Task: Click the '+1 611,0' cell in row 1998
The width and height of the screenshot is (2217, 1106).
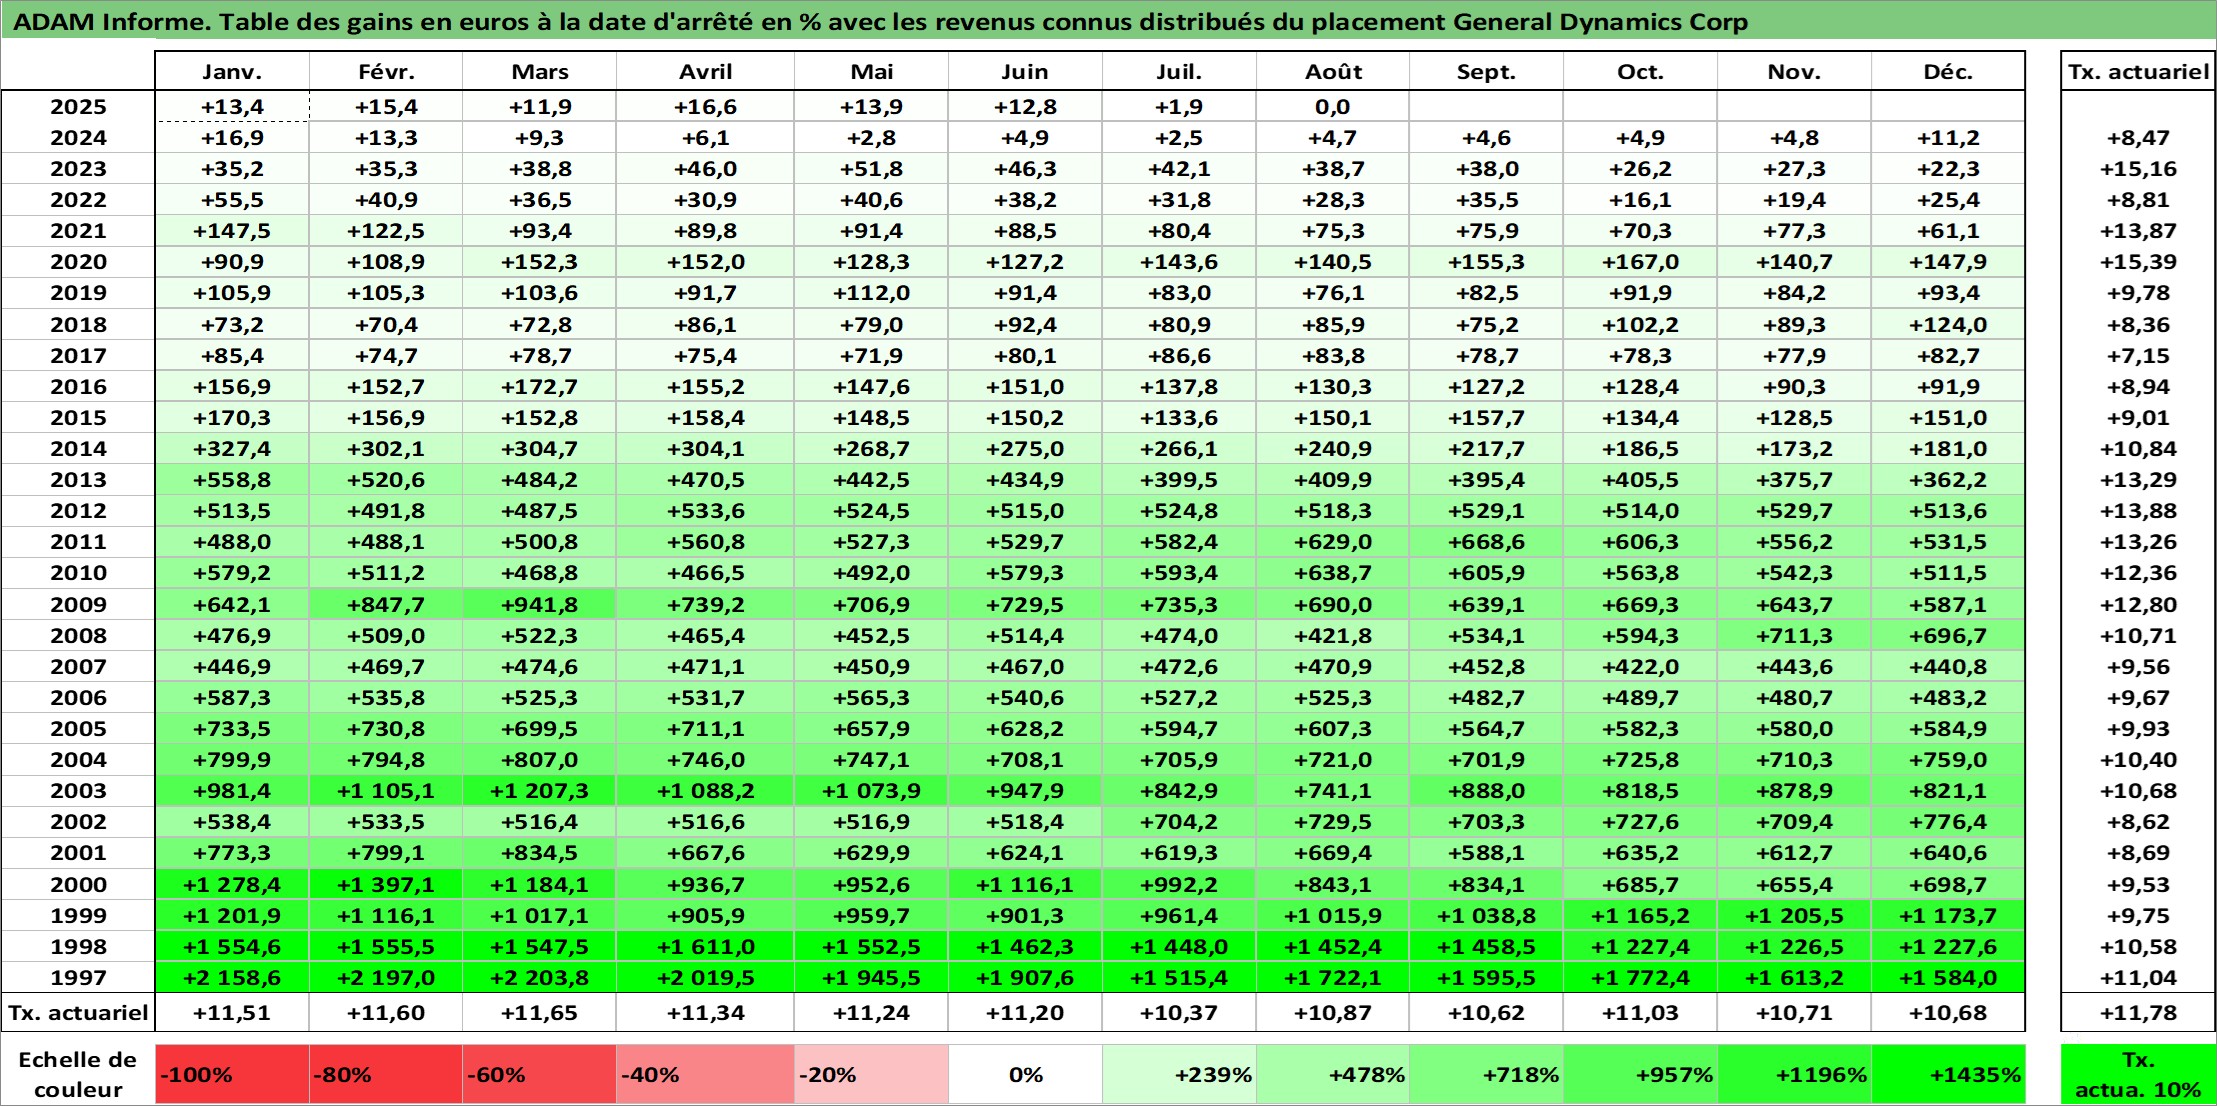Action: [705, 947]
